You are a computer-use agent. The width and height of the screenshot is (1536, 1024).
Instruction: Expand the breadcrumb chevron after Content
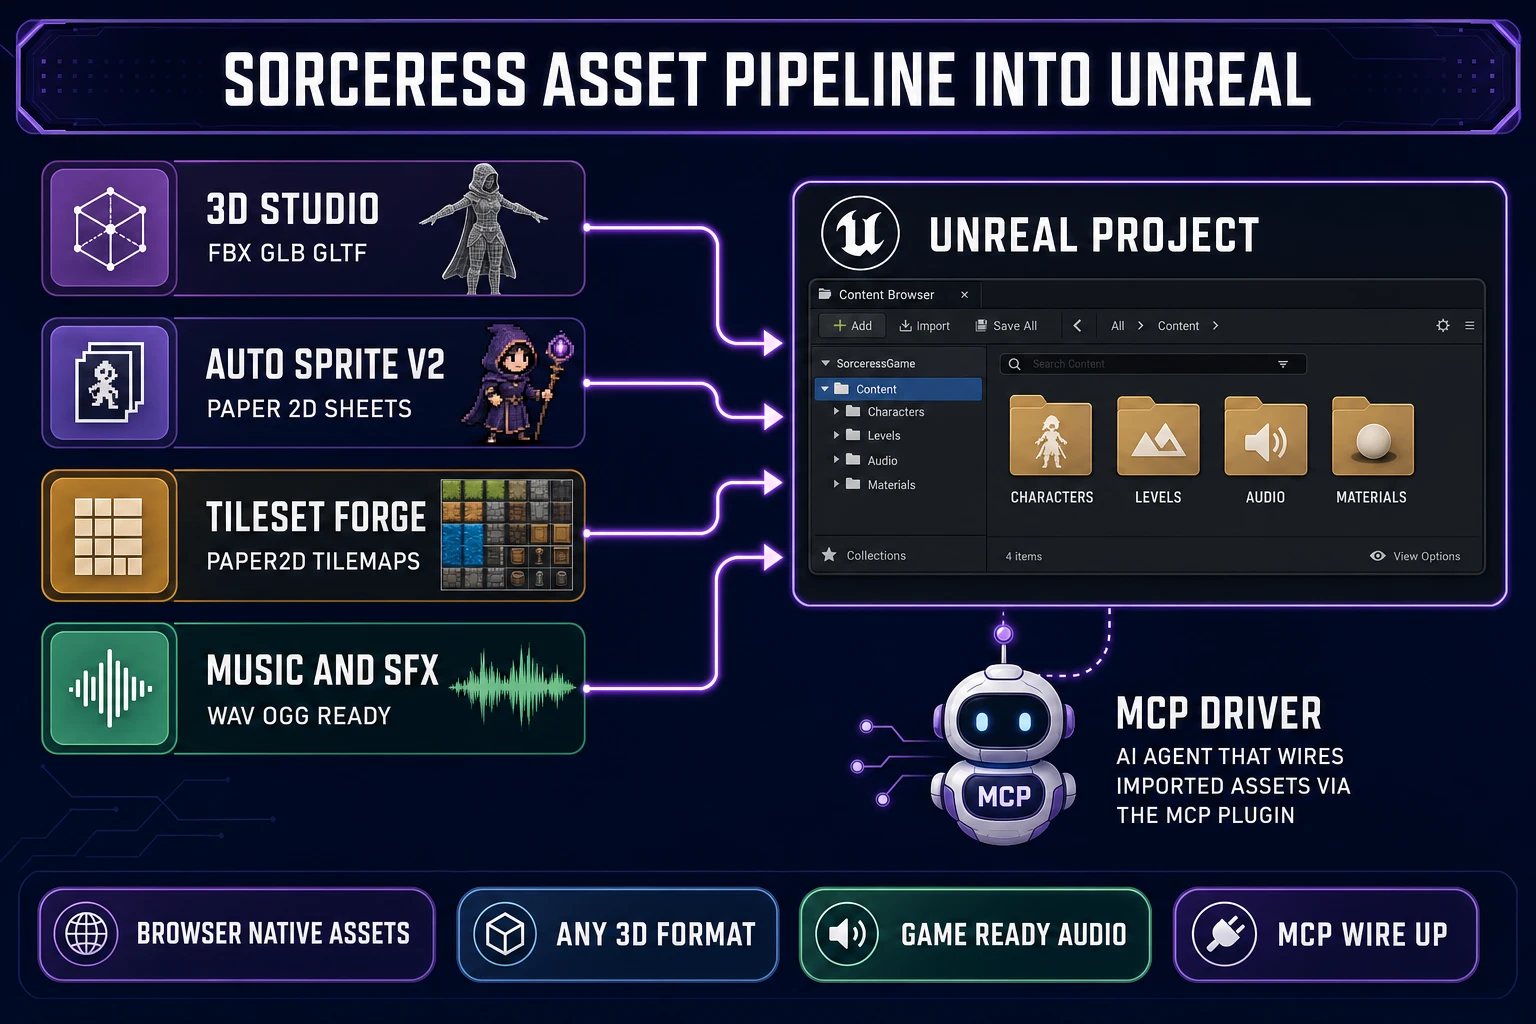[1215, 326]
